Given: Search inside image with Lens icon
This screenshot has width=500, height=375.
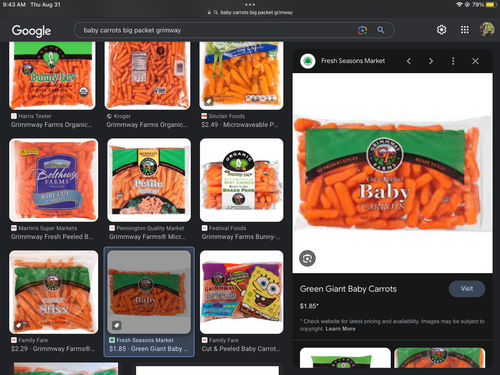Looking at the screenshot, I should click(x=307, y=258).
